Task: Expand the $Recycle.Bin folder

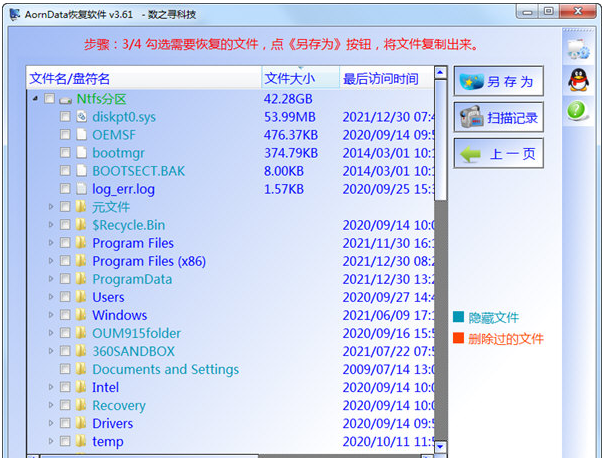Action: (51, 225)
